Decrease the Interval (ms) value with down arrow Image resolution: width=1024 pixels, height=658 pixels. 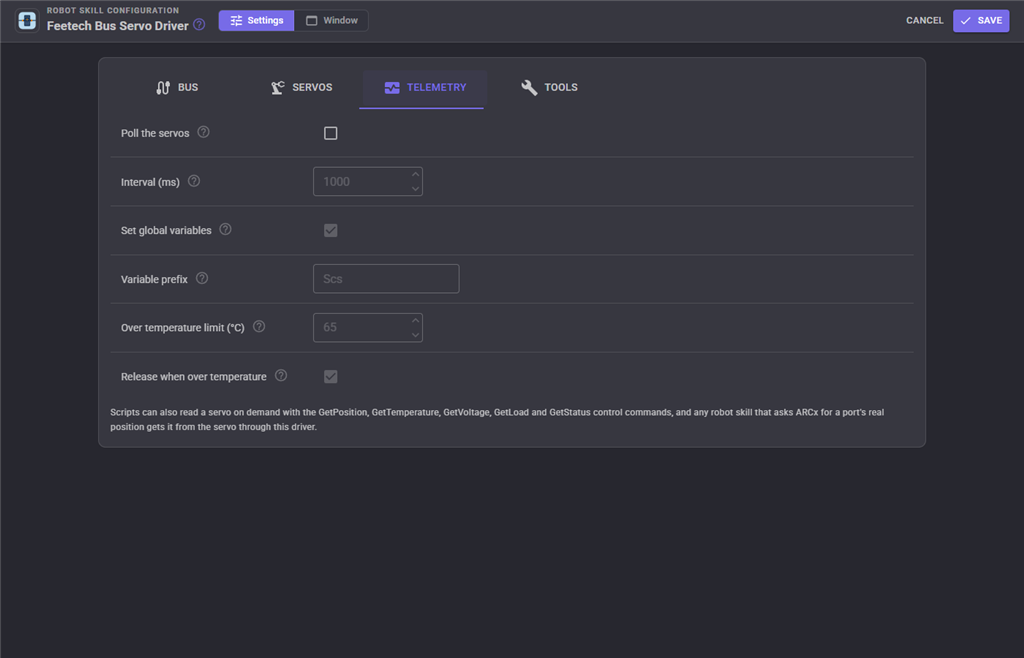coord(415,189)
